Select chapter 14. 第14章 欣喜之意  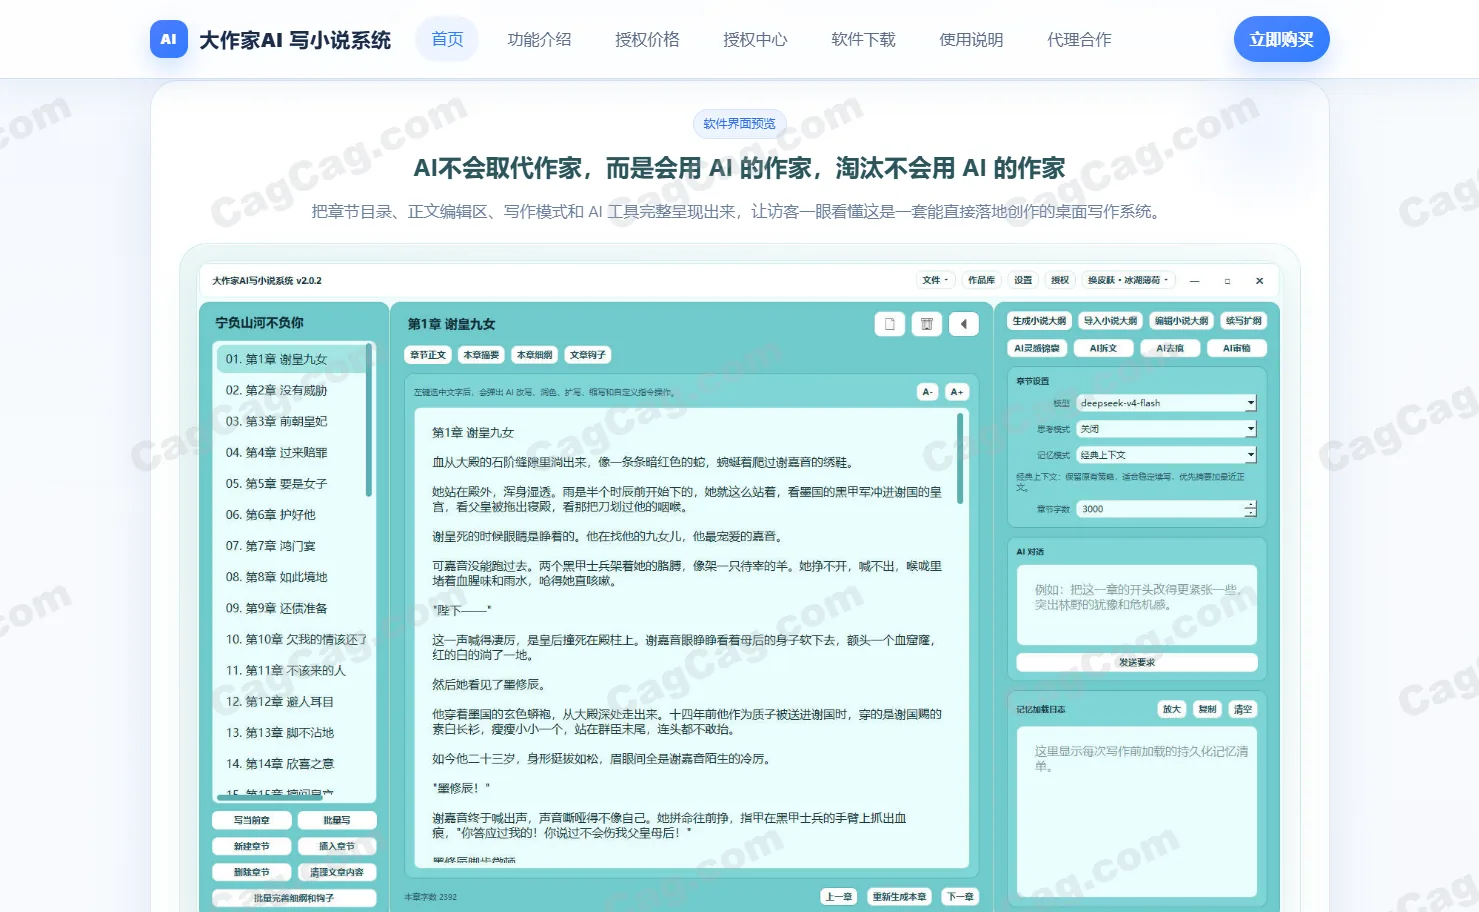(x=291, y=763)
